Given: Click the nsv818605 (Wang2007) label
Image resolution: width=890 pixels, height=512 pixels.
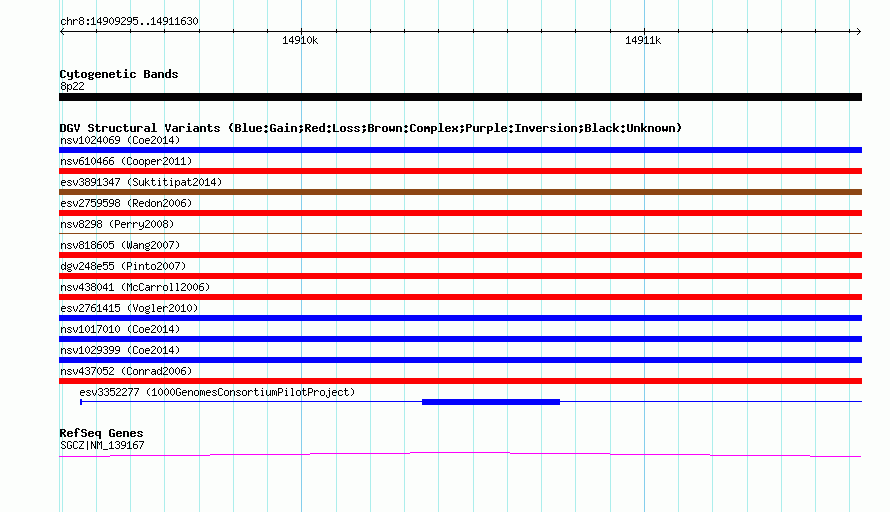Looking at the screenshot, I should (x=120, y=245).
